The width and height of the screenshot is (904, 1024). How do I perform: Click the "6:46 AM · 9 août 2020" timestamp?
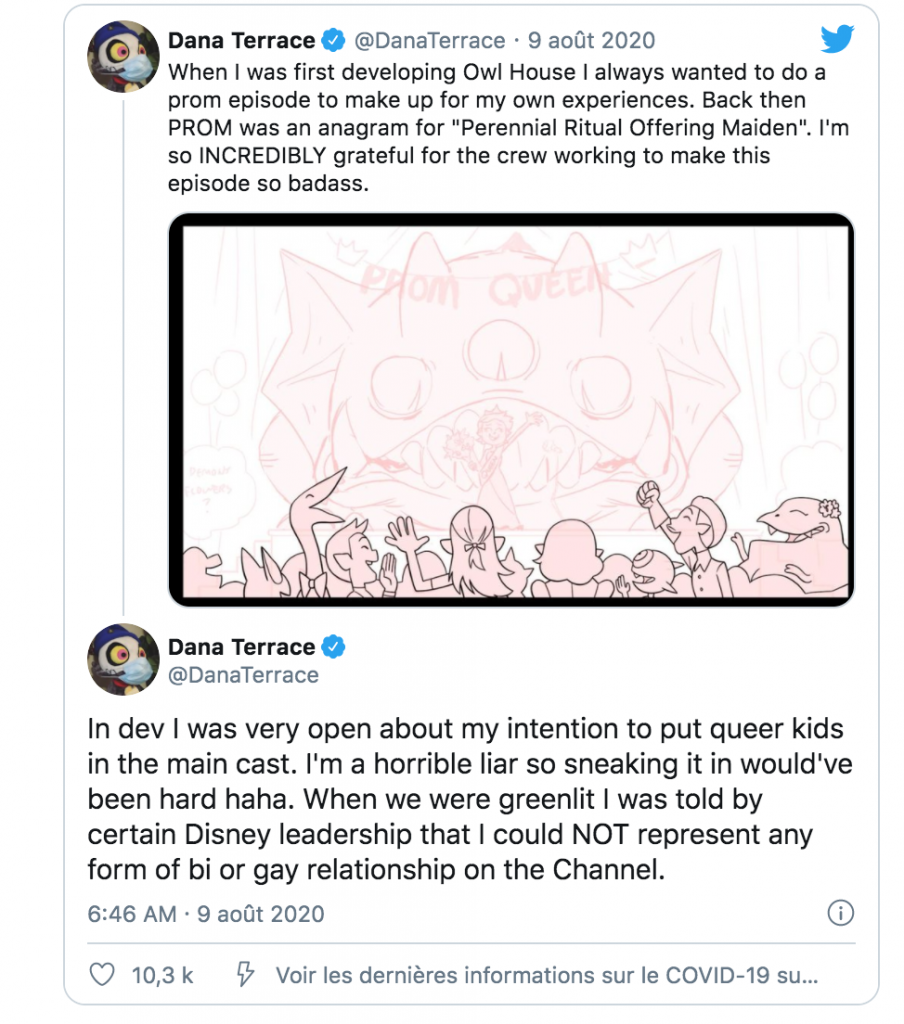[x=205, y=913]
